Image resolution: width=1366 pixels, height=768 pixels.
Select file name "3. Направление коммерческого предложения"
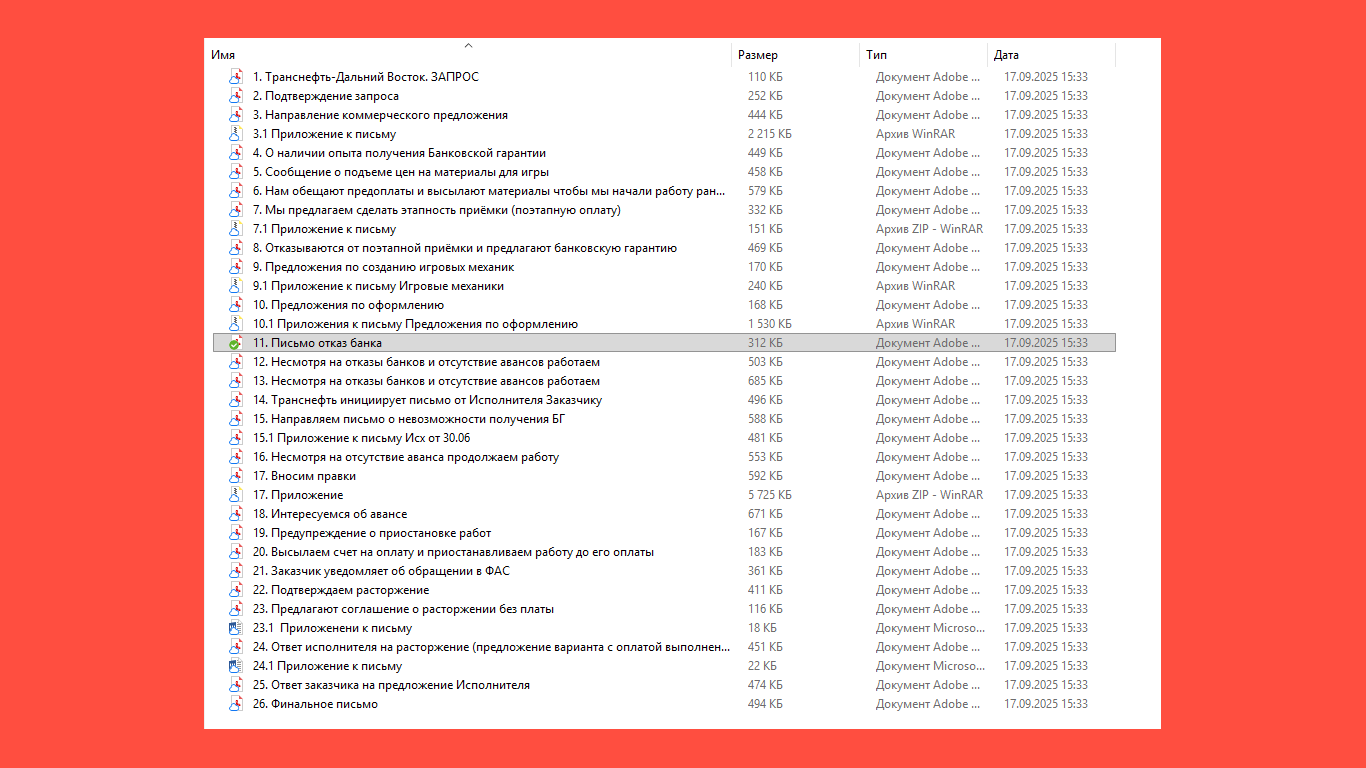point(380,115)
